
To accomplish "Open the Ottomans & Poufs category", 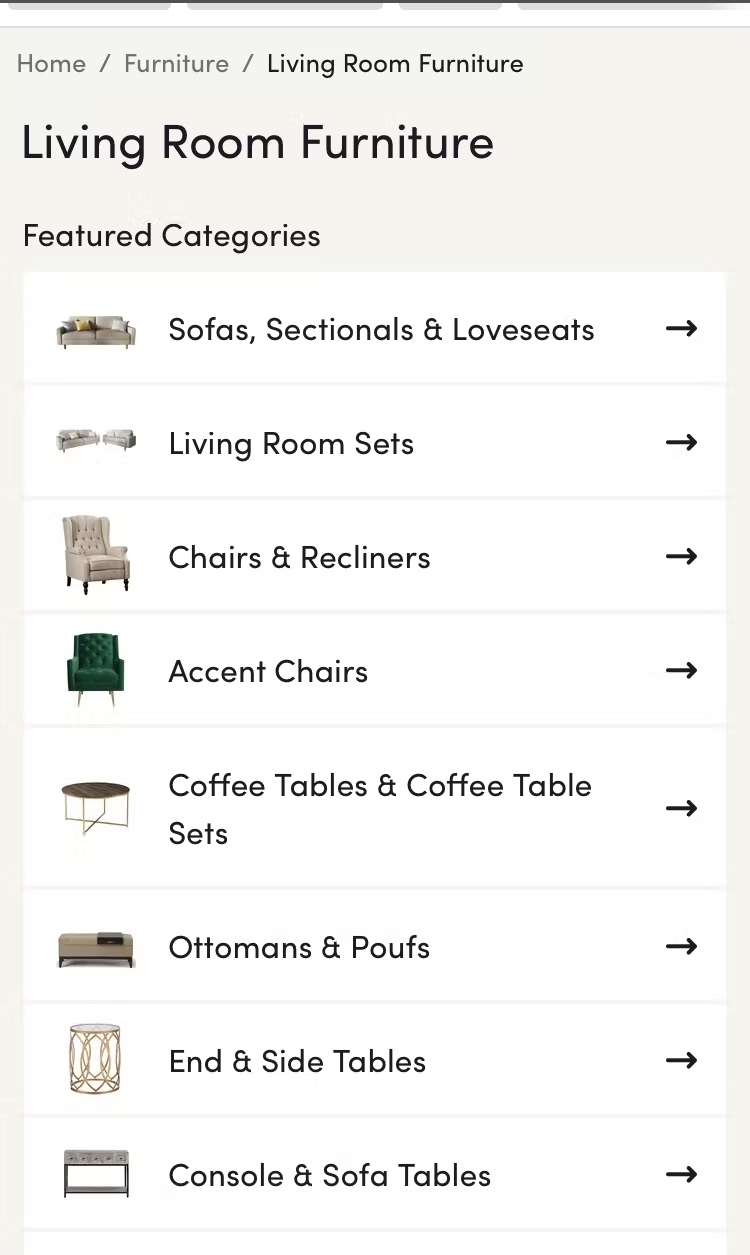I will tap(299, 947).
